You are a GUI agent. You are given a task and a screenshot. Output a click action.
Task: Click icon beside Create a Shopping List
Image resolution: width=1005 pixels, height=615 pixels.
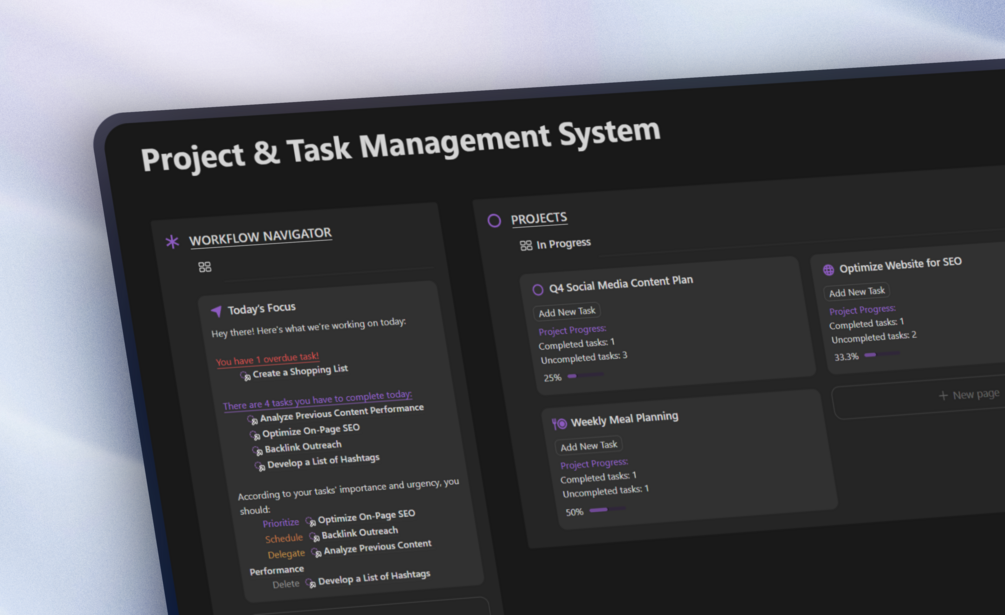tap(245, 376)
